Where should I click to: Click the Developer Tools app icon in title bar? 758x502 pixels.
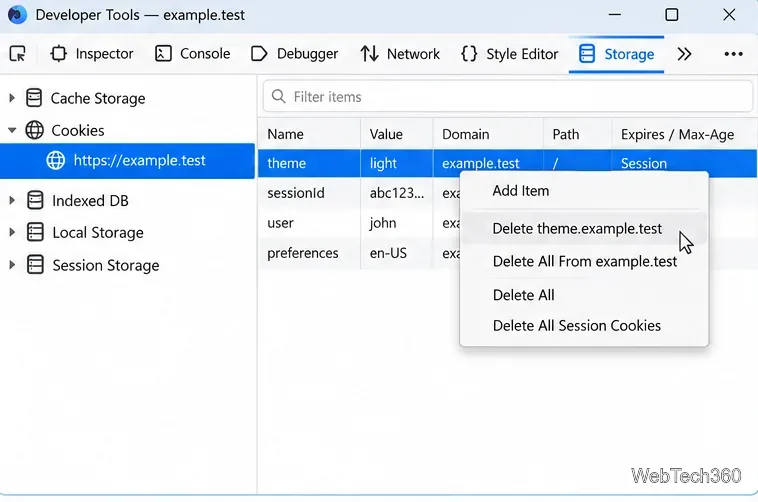17,15
